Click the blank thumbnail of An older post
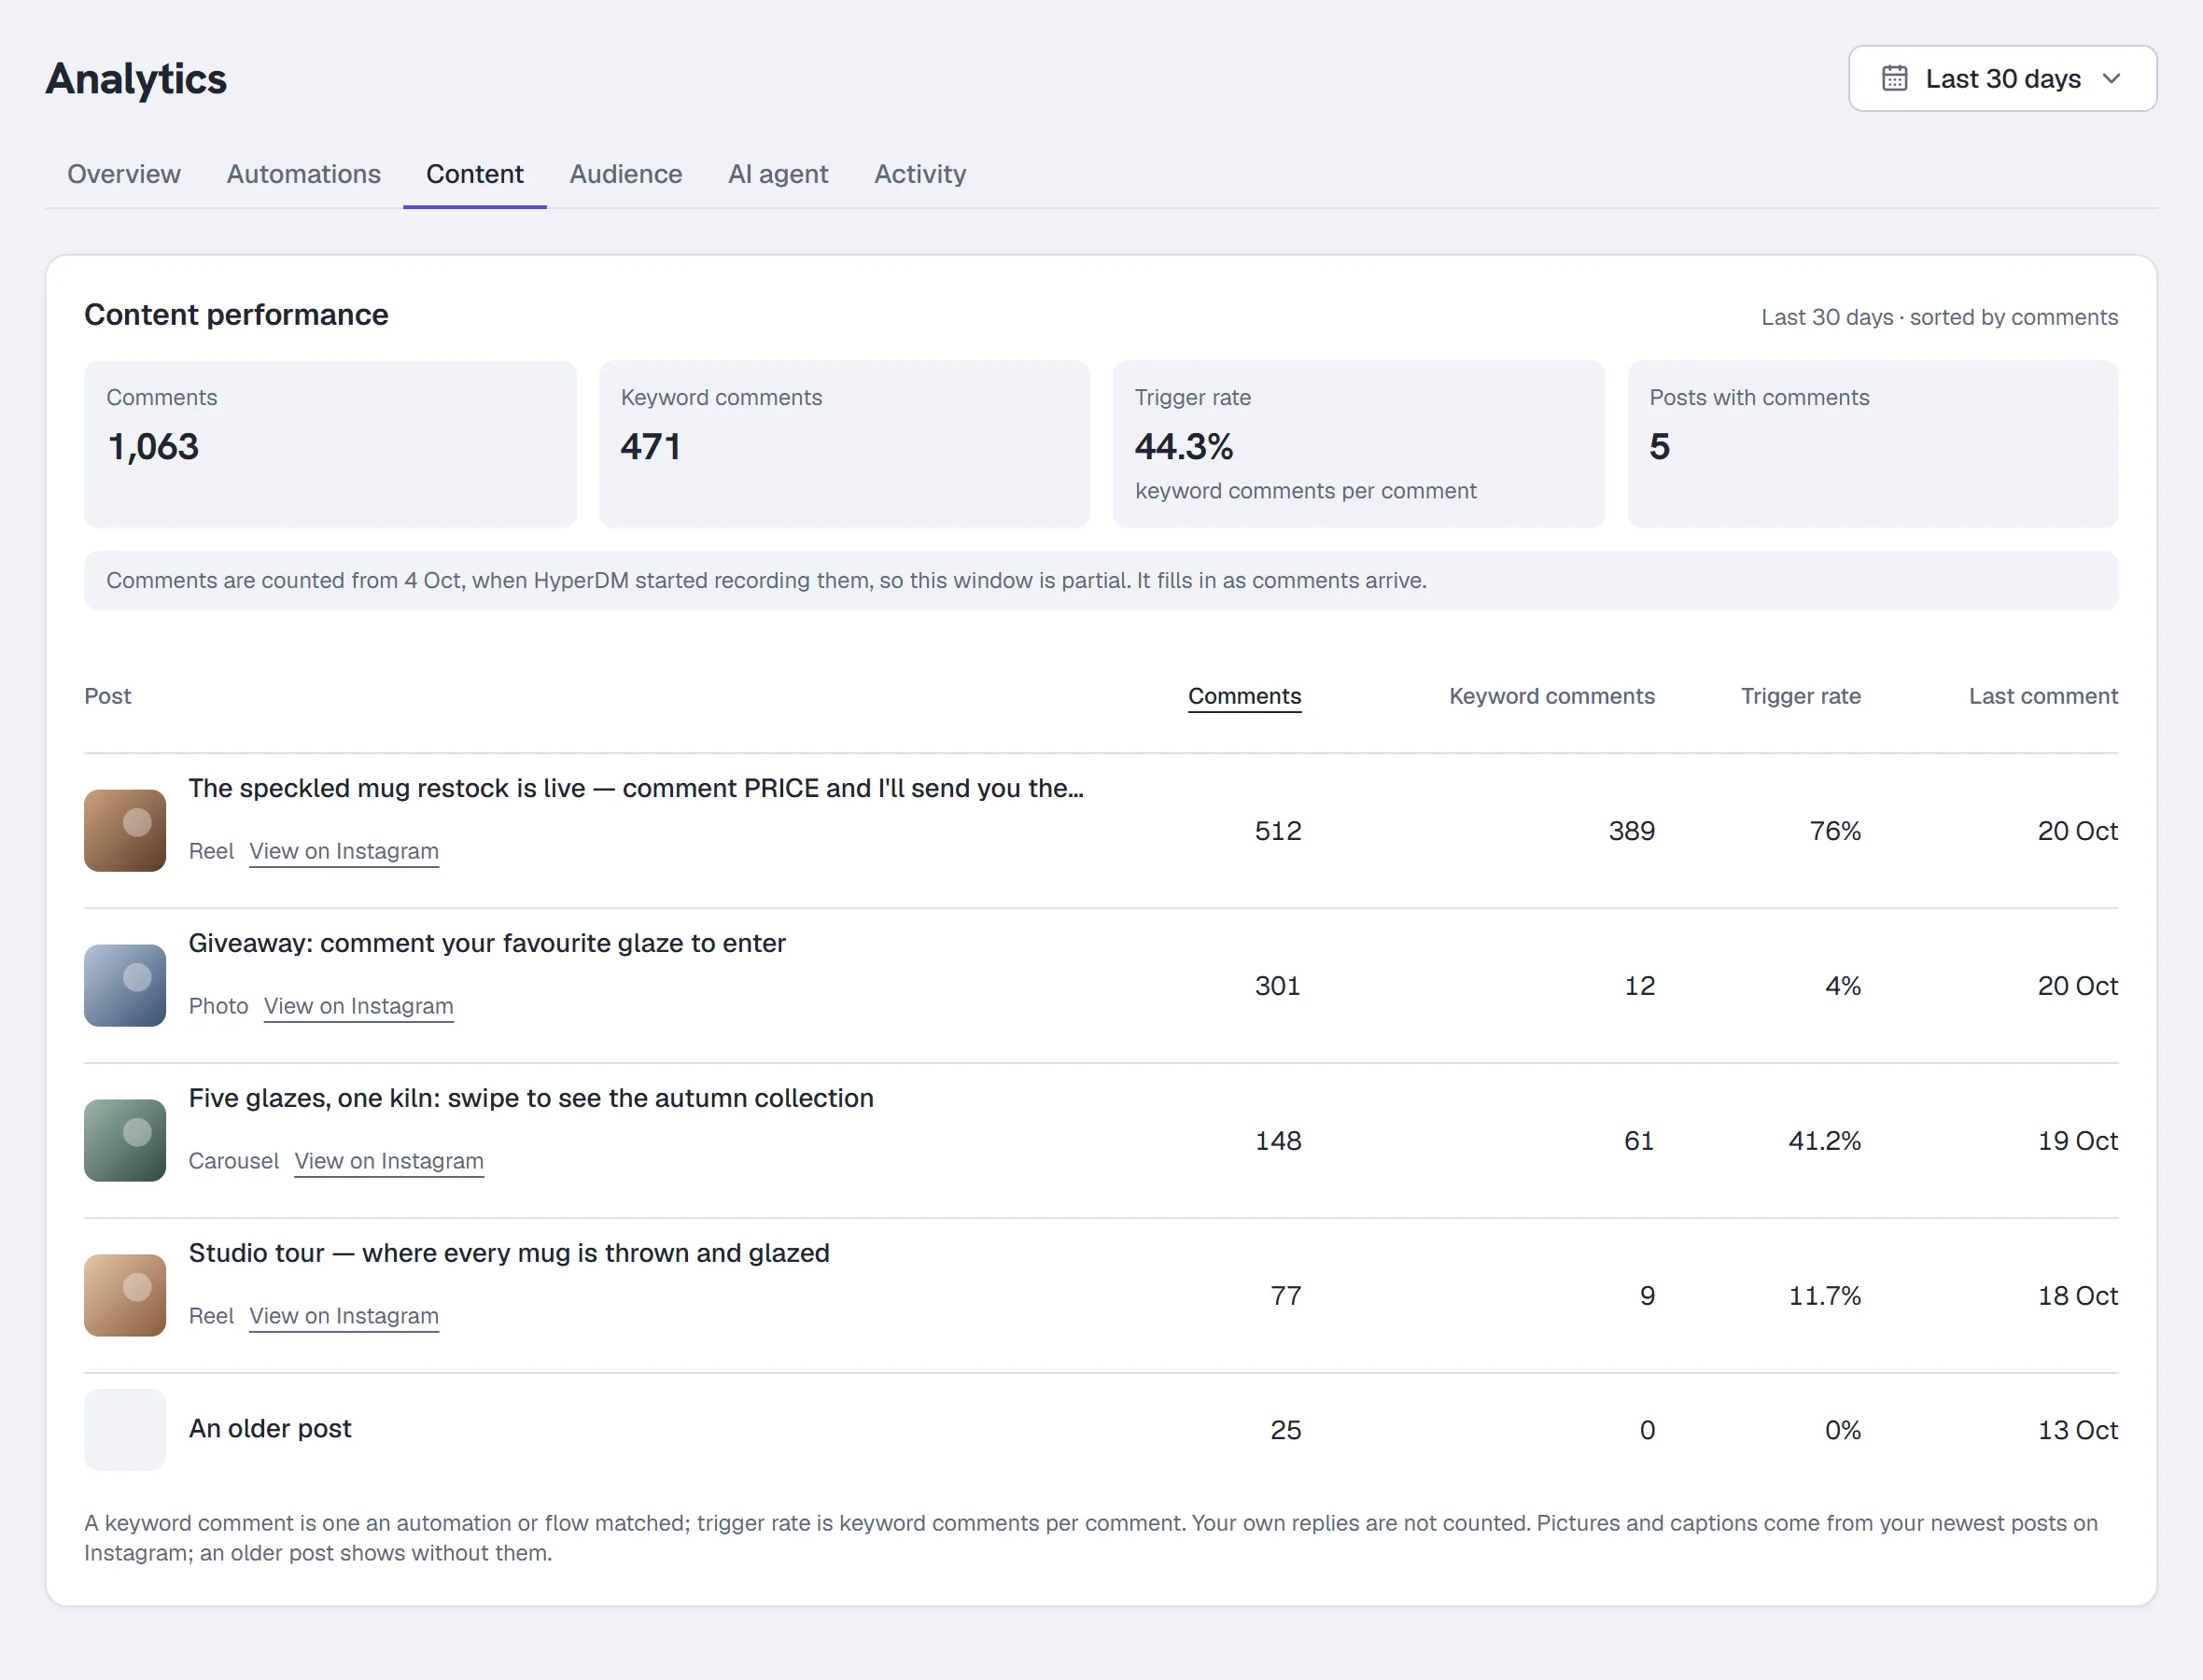Image resolution: width=2203 pixels, height=1680 pixels. (125, 1429)
